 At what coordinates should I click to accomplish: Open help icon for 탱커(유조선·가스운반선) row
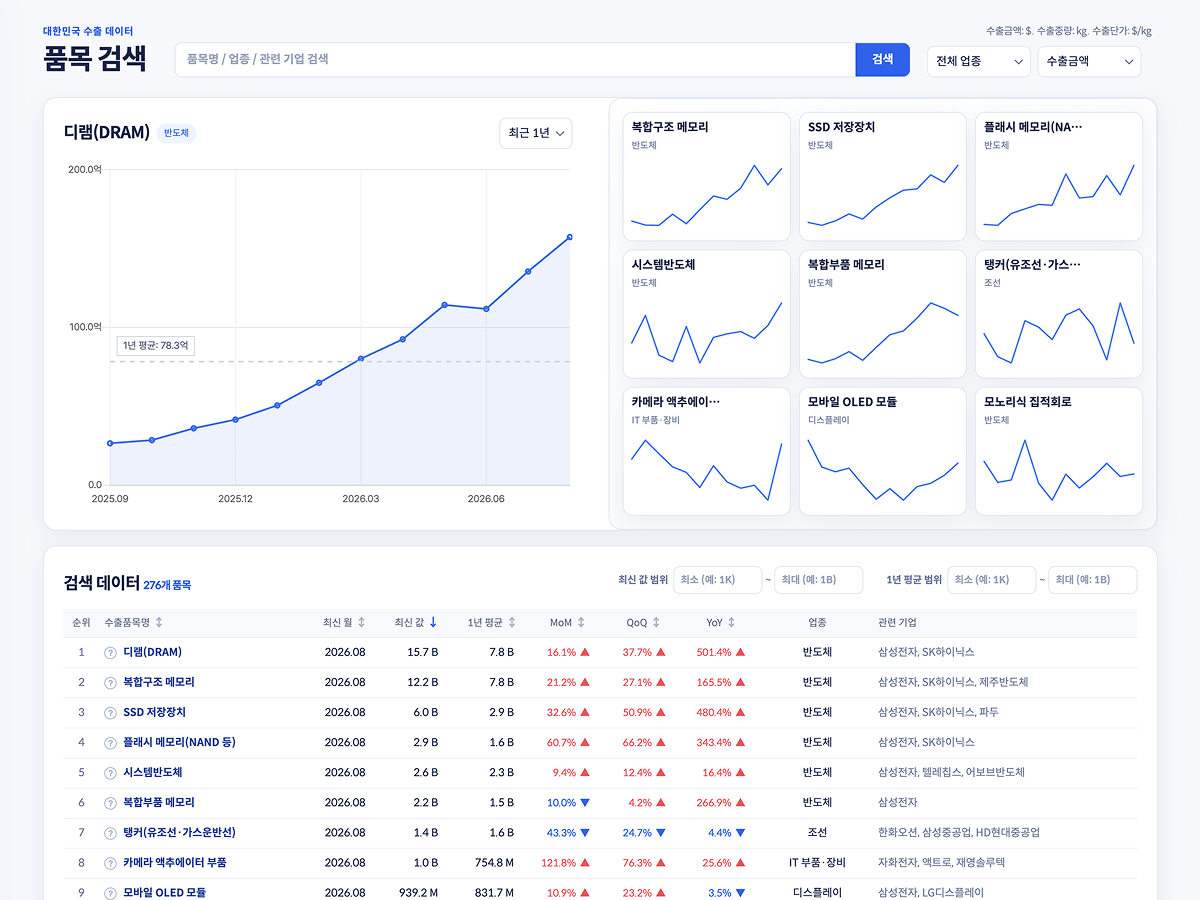111,832
